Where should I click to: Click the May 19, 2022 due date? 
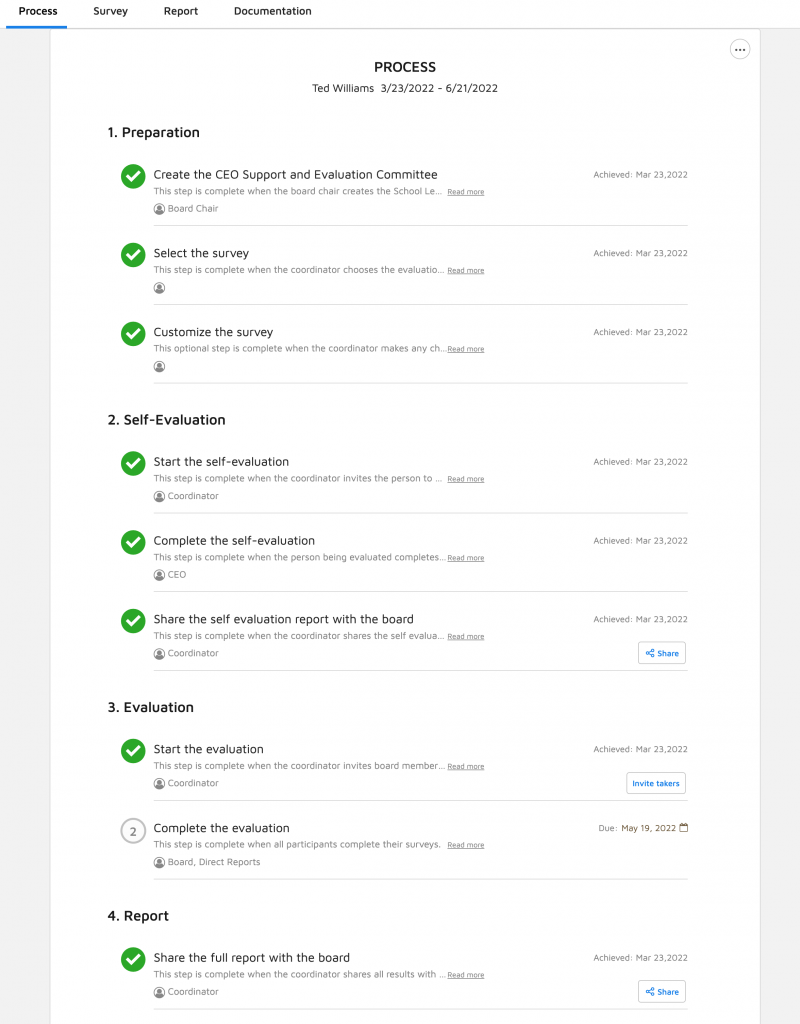(x=648, y=828)
